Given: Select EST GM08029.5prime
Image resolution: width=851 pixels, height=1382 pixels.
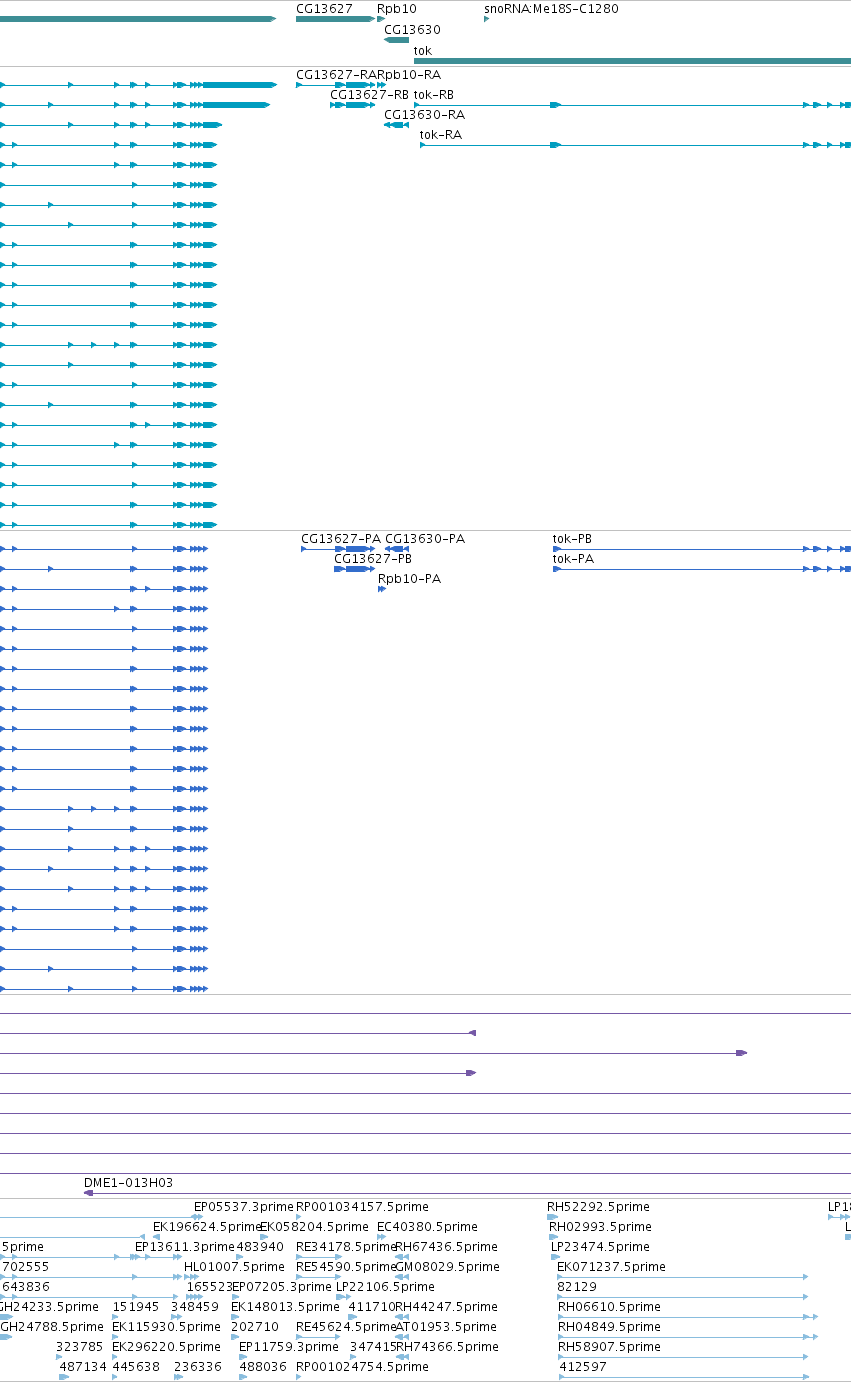Looking at the screenshot, I should pos(447,1266).
